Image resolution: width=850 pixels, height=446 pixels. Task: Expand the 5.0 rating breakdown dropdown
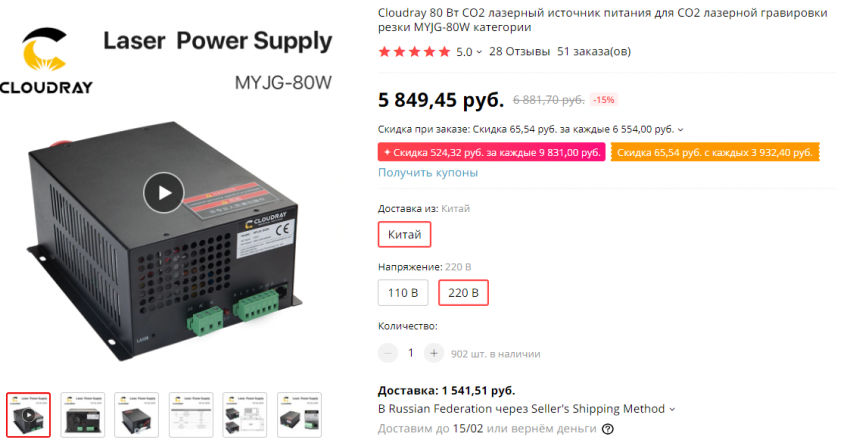479,51
